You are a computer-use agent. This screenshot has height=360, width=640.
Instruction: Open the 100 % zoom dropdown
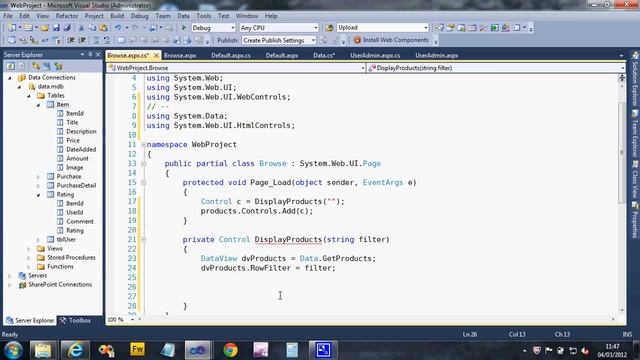click(132, 320)
